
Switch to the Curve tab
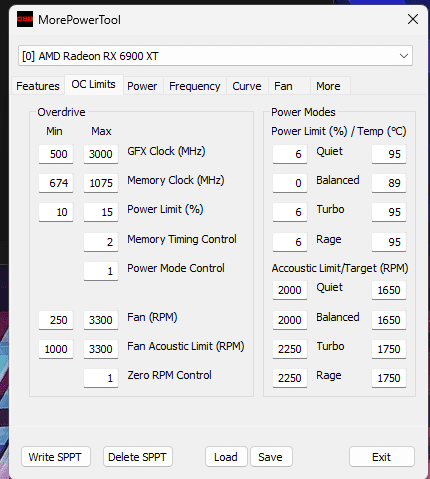(247, 86)
